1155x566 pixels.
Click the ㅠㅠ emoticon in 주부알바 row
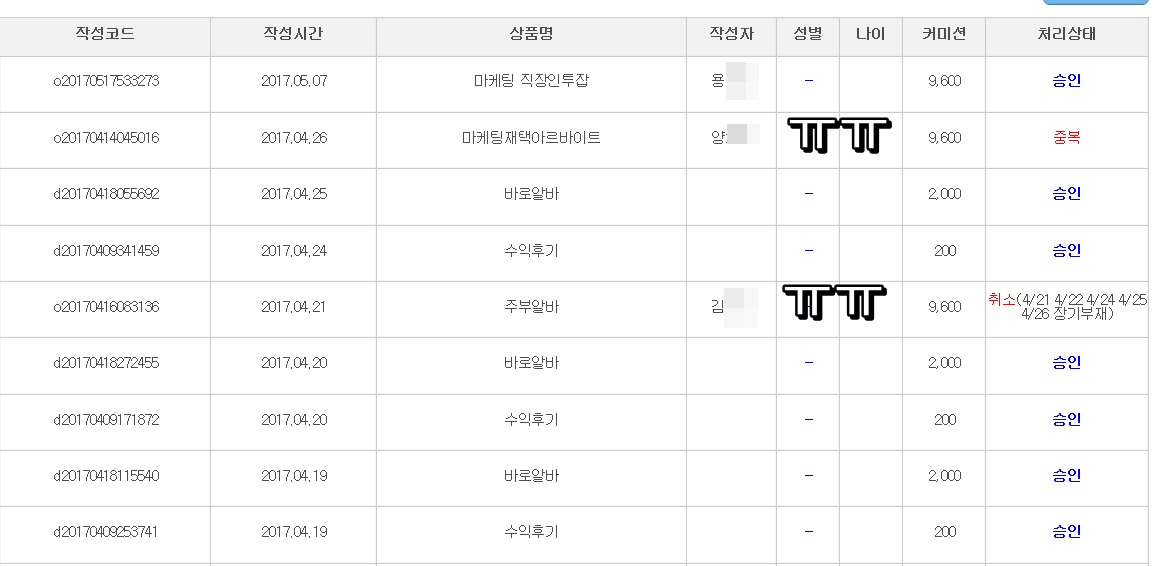pos(834,302)
